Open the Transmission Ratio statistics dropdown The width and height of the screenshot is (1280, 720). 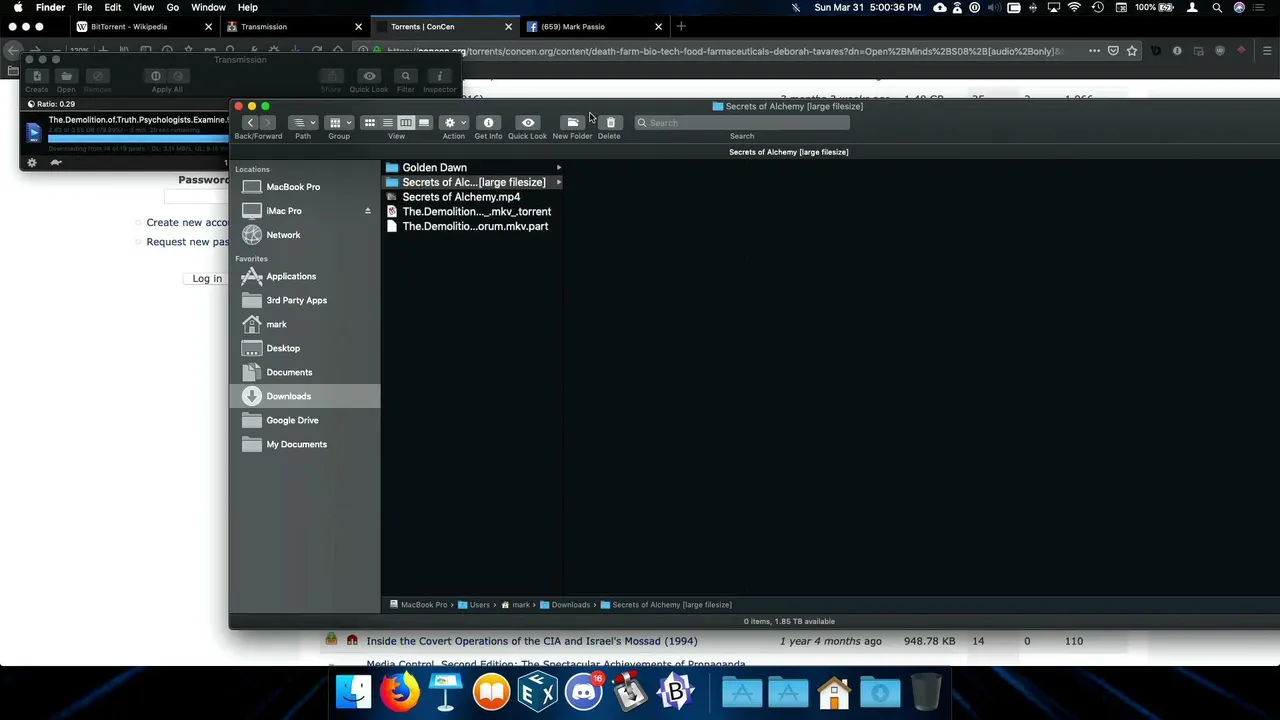[x=51, y=104]
